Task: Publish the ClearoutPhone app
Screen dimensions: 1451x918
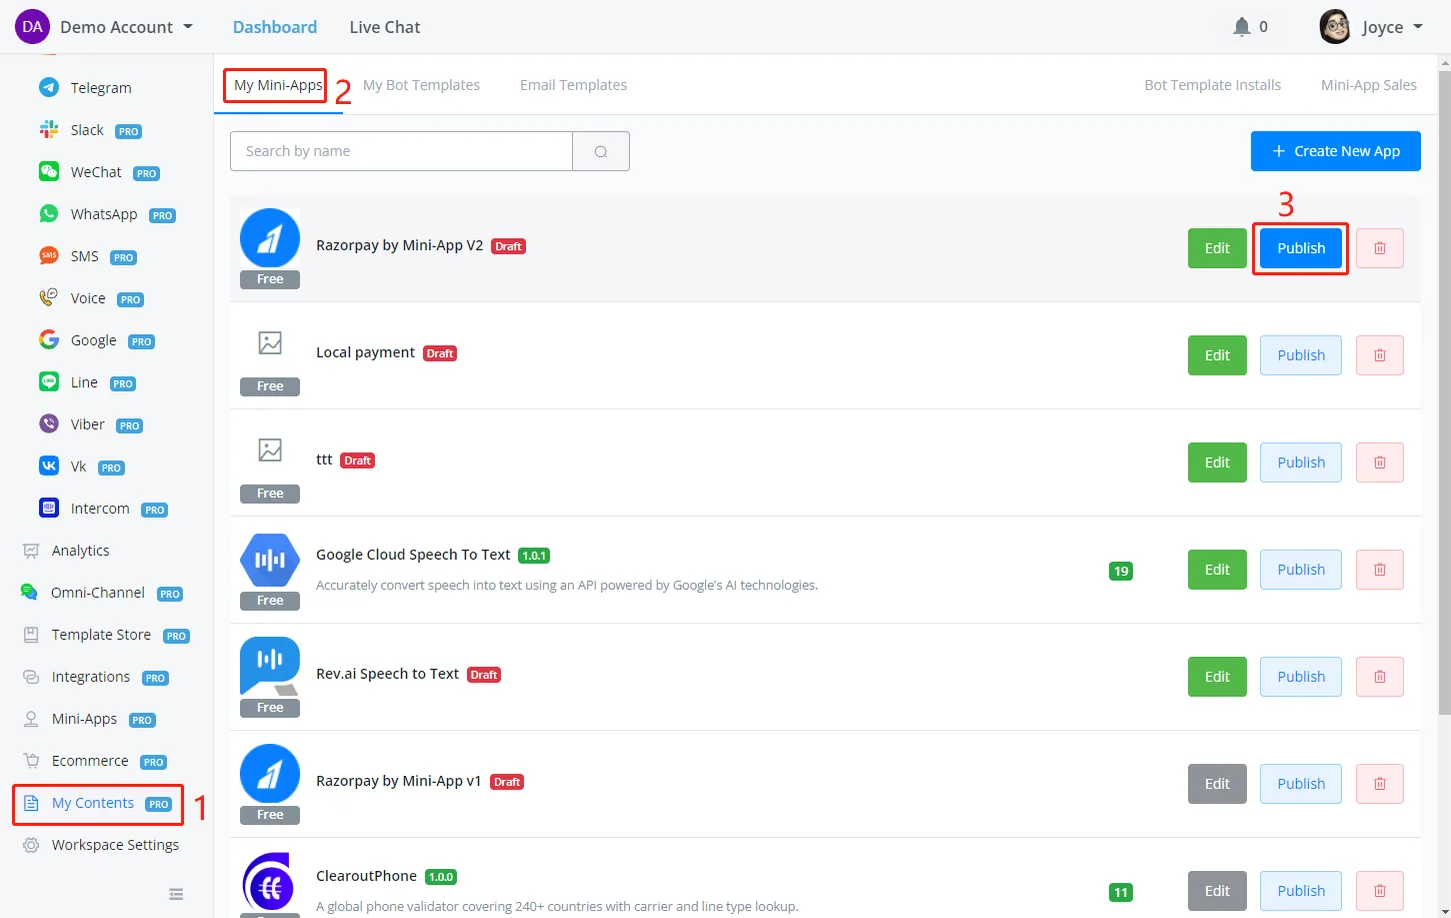Action: [1301, 891]
